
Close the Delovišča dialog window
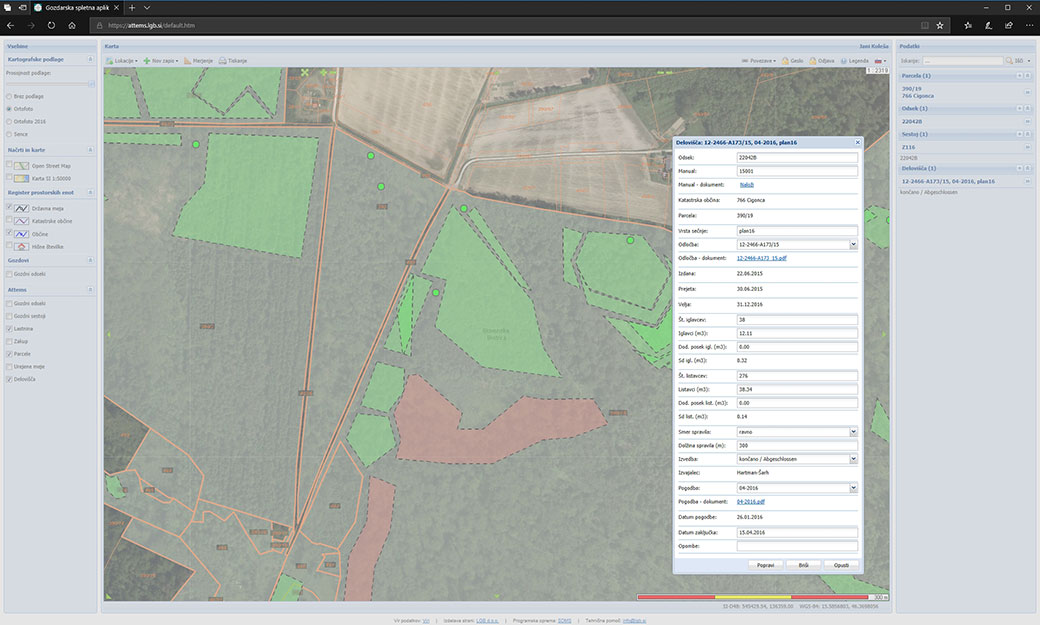point(857,143)
